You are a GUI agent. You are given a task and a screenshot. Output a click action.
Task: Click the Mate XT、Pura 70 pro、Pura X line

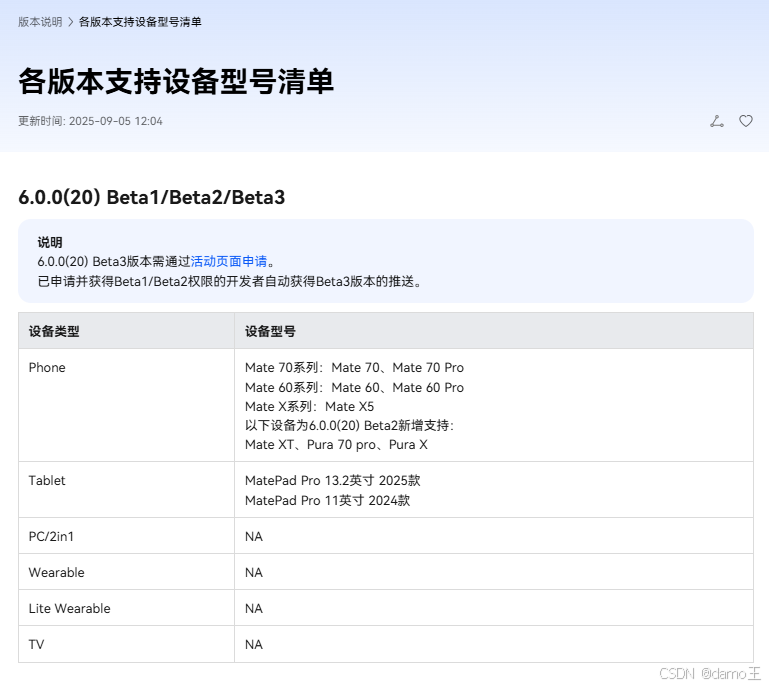coord(336,444)
